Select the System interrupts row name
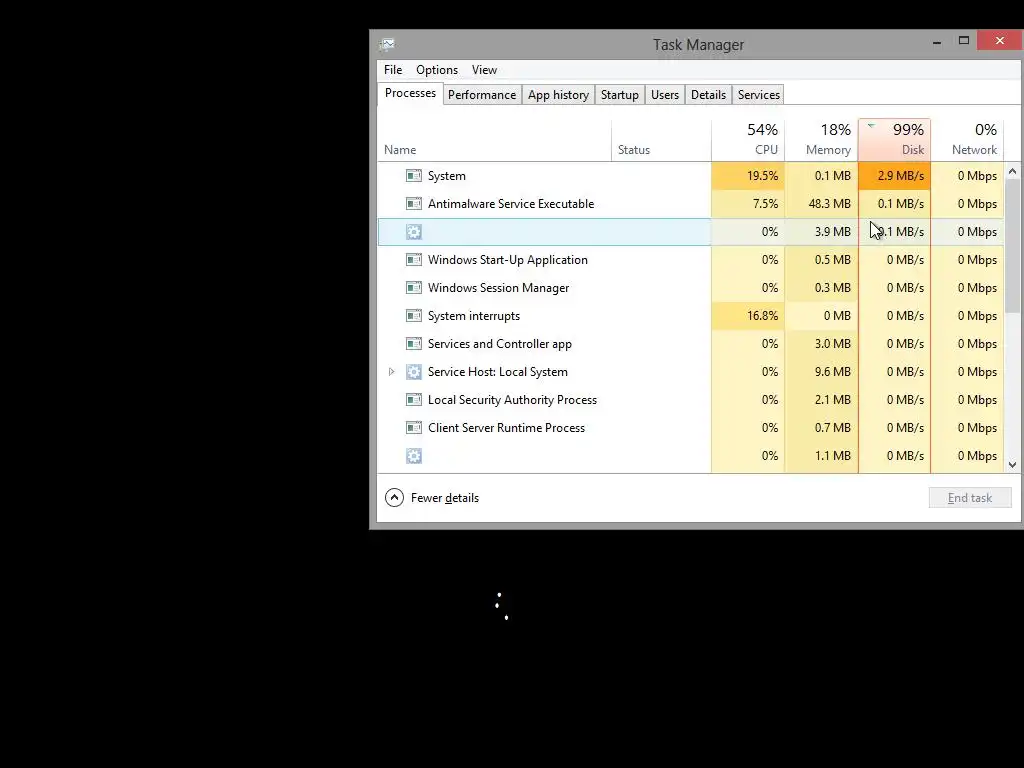The image size is (1024, 768). point(473,316)
